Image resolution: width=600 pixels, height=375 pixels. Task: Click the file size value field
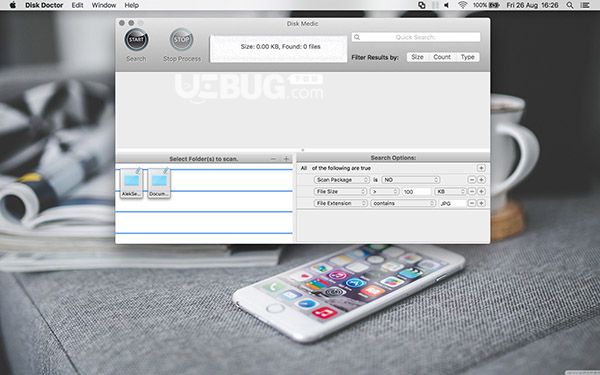coord(416,191)
